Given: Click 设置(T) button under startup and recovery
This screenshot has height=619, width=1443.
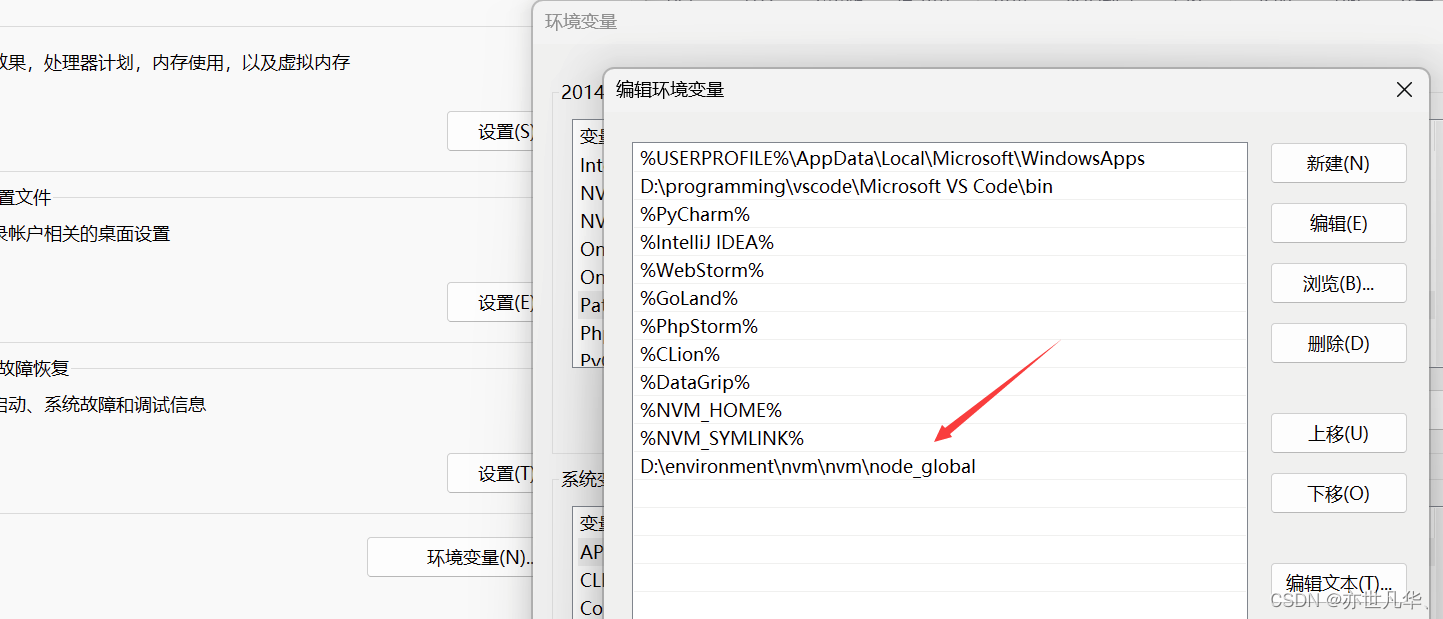Looking at the screenshot, I should (x=490, y=474).
